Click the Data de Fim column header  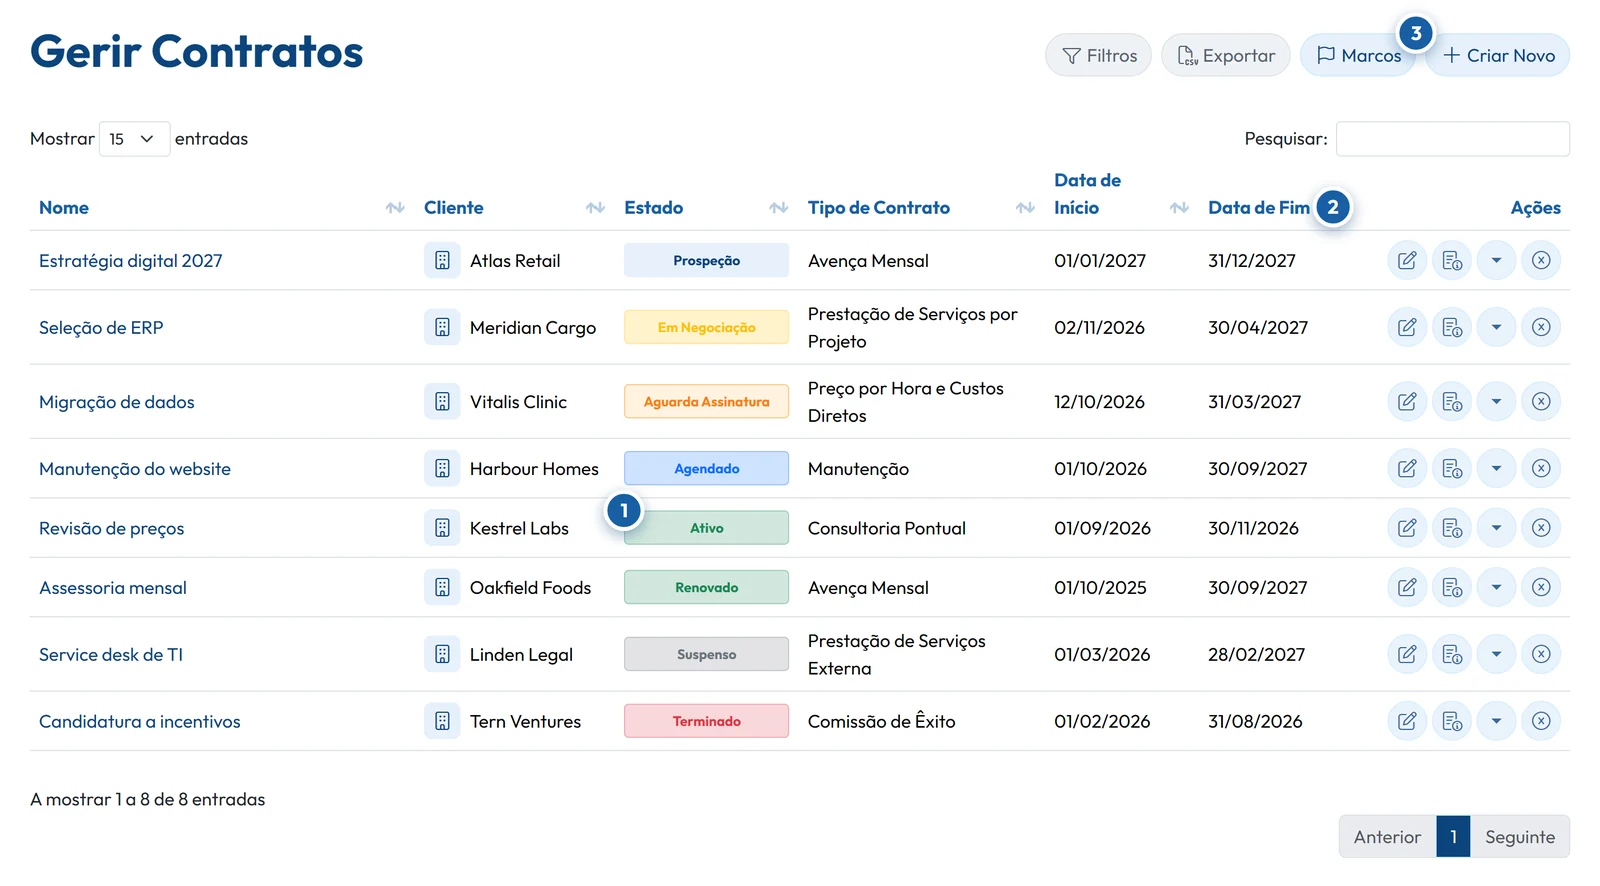[1259, 208]
